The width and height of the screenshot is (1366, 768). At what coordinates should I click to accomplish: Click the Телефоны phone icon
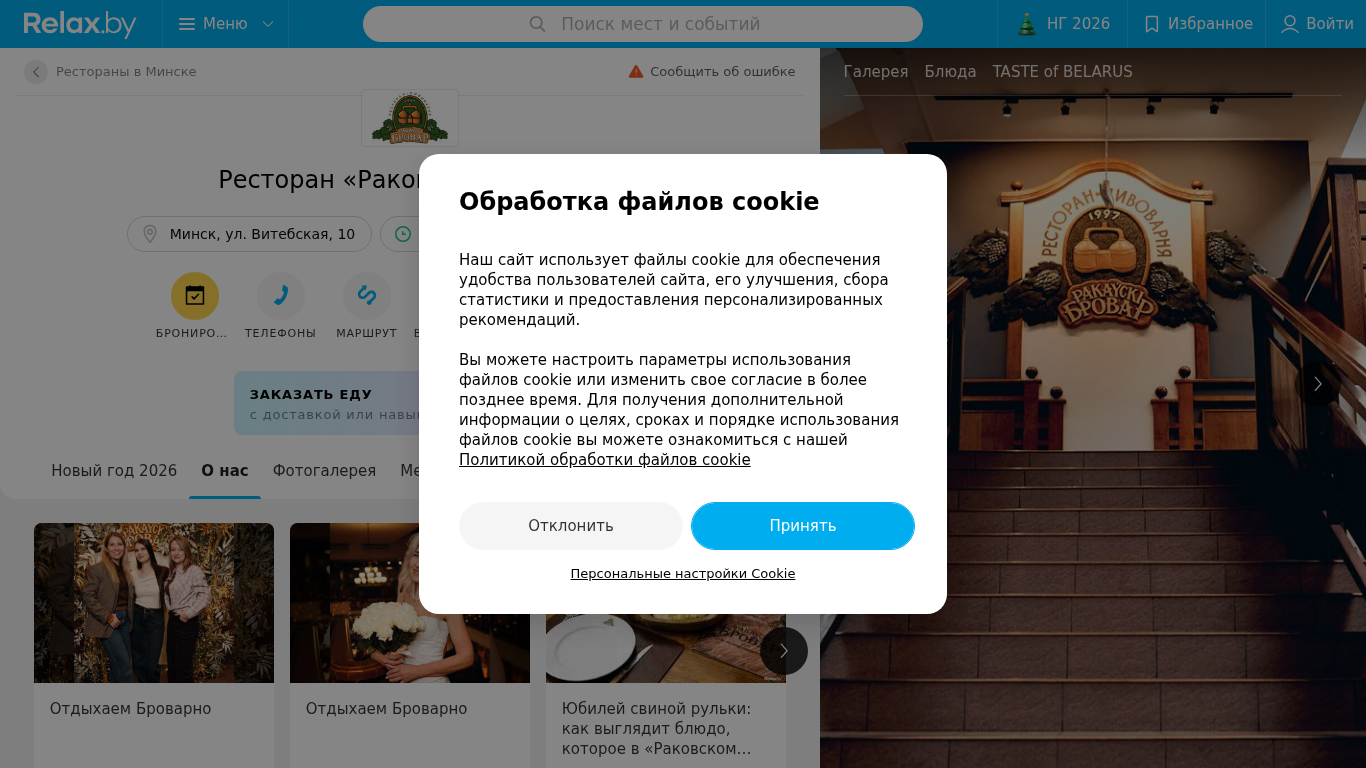pyautogui.click(x=281, y=296)
